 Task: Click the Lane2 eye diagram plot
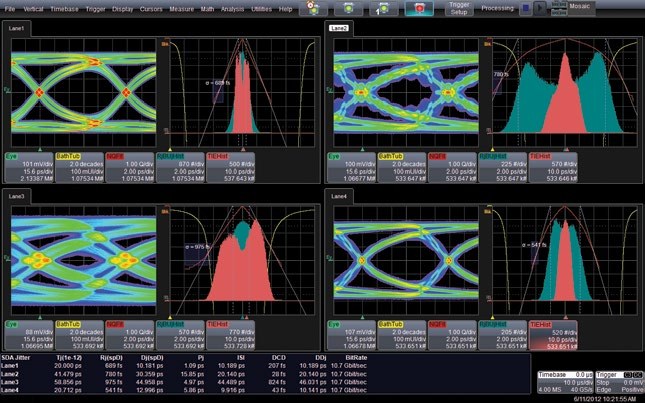point(406,93)
